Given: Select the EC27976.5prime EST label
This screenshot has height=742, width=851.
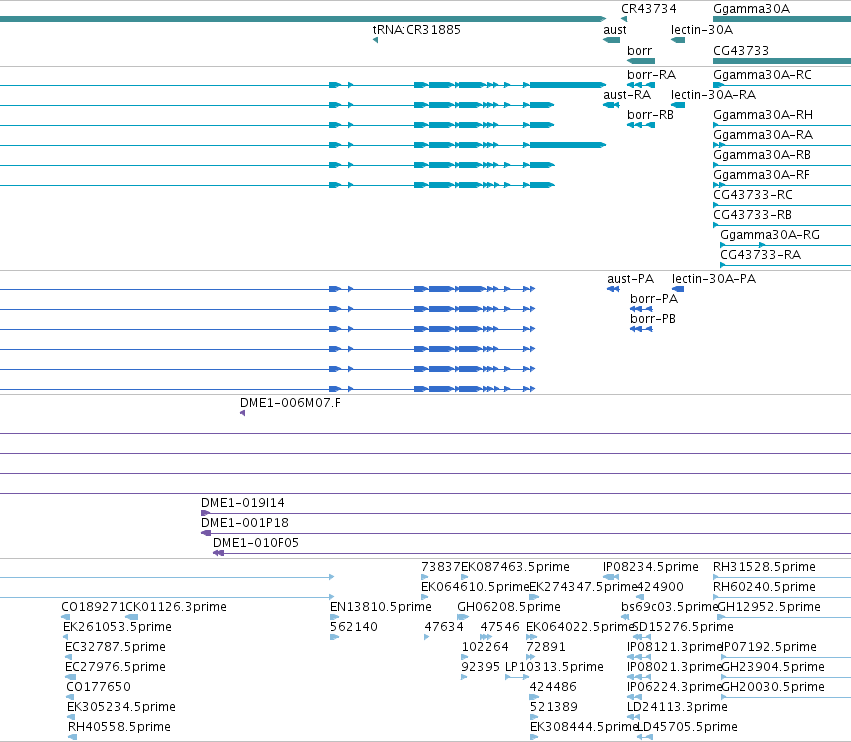Looking at the screenshot, I should point(115,668).
